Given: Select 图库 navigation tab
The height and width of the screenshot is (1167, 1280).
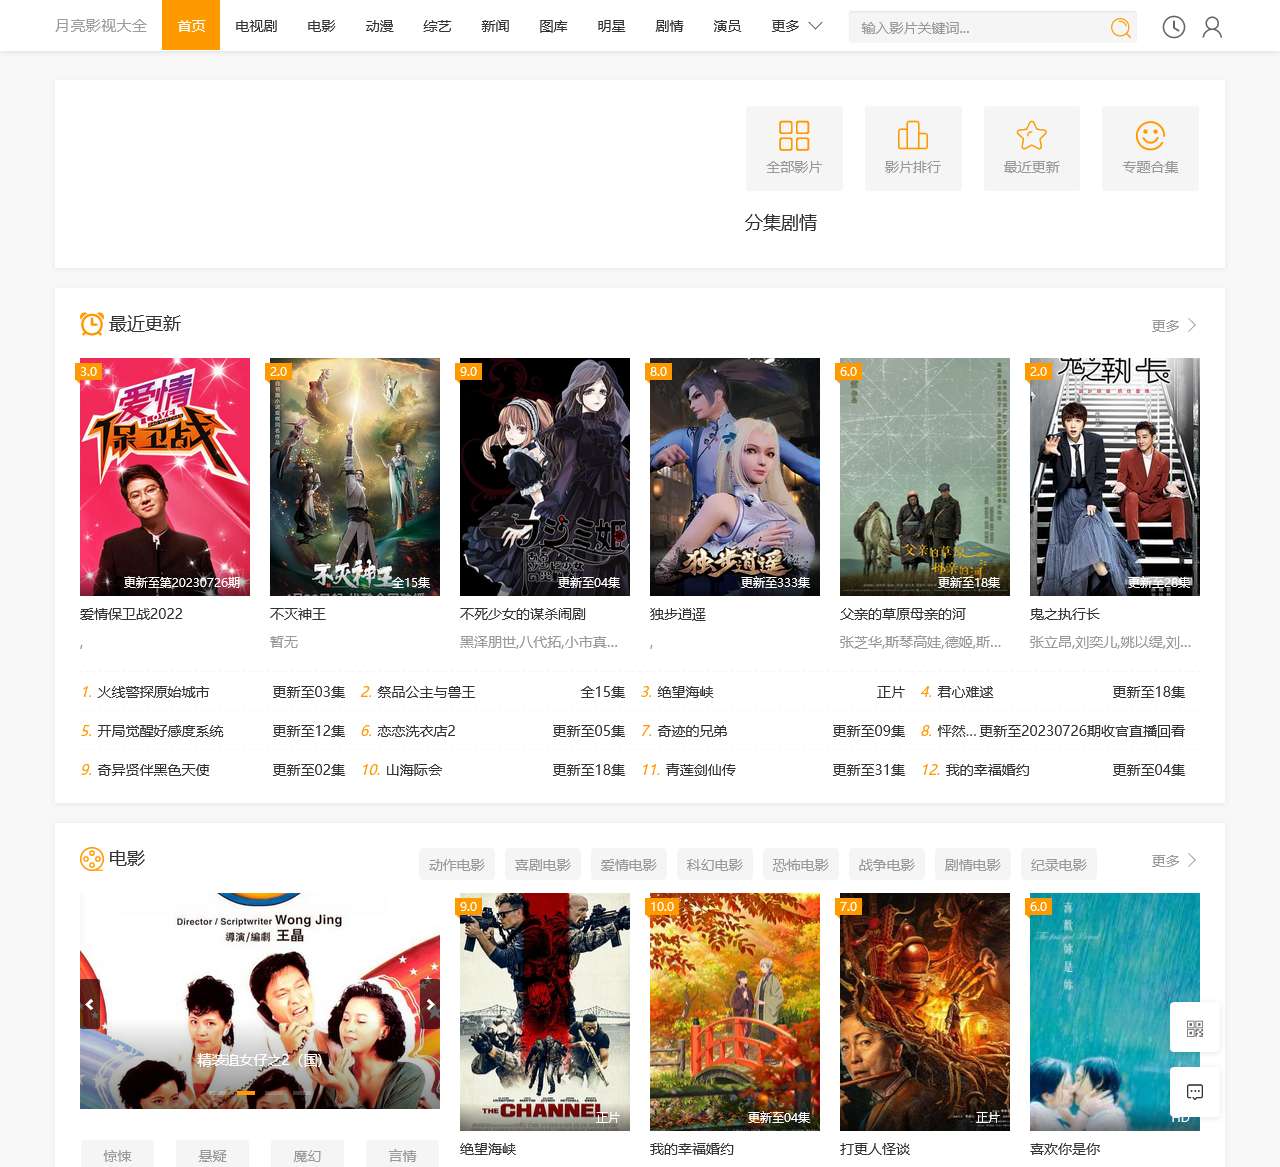Looking at the screenshot, I should [553, 26].
